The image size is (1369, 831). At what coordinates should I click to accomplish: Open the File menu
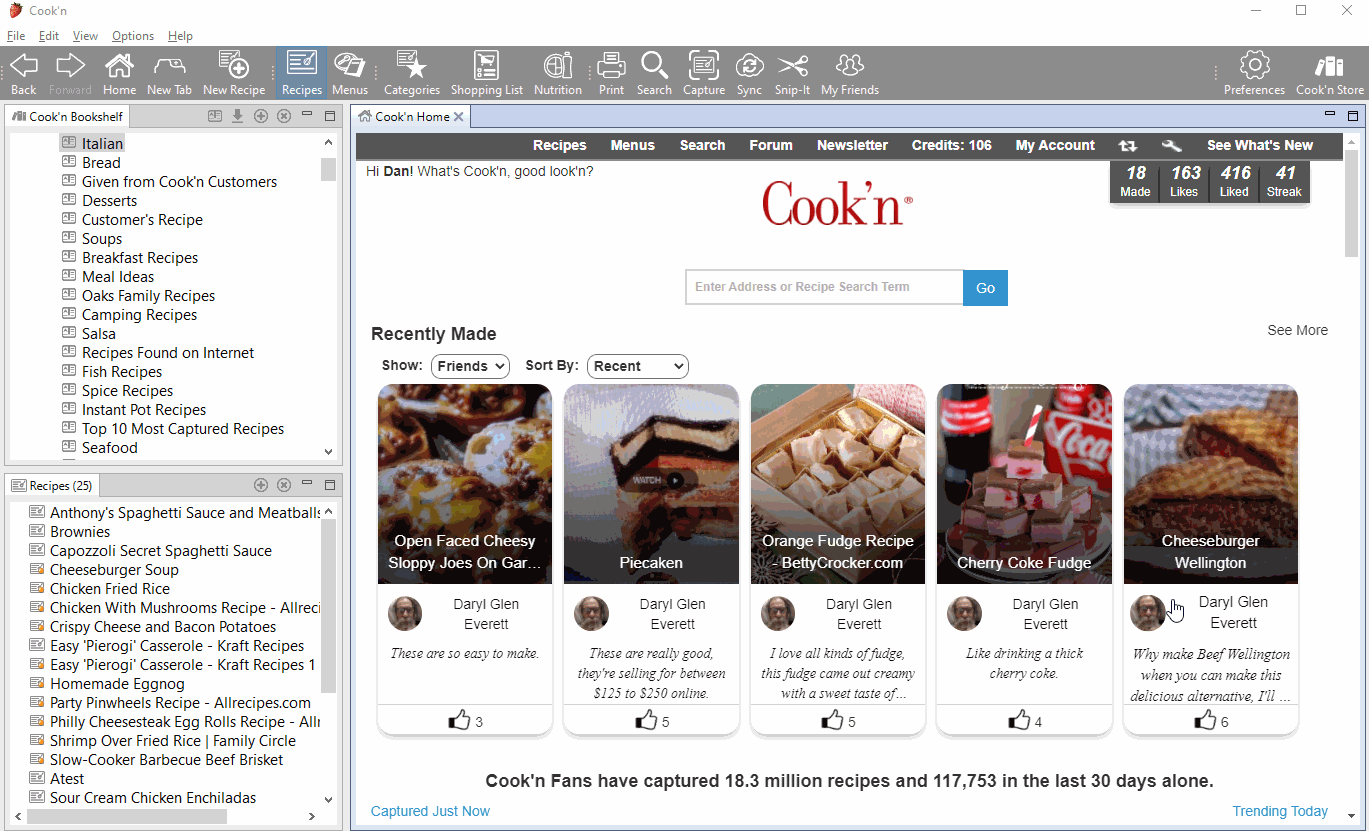[16, 36]
